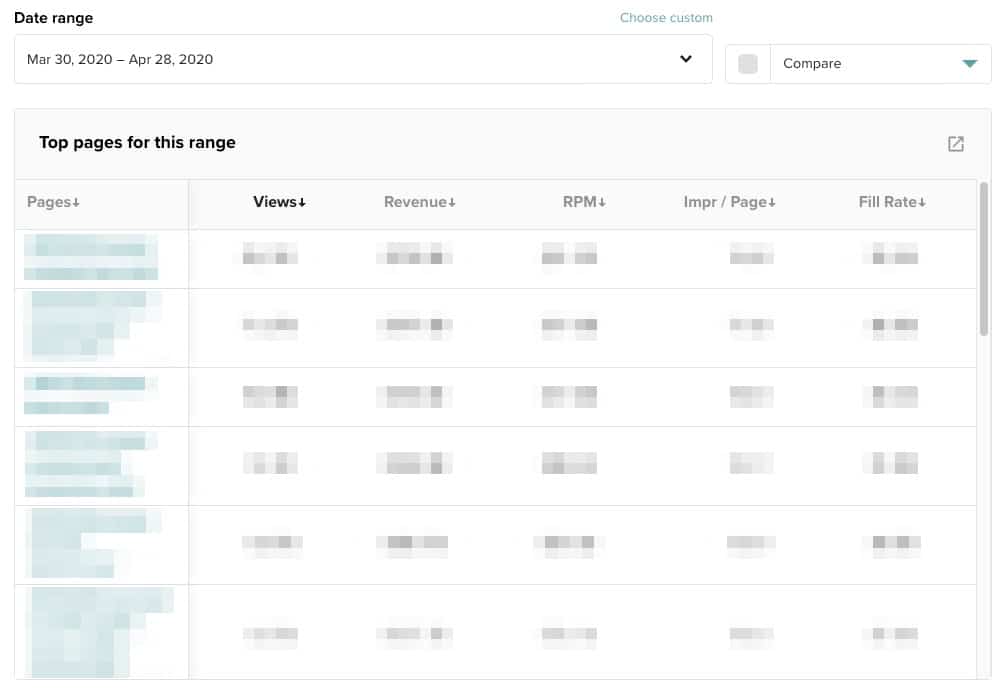Open Top pages report in external view

click(955, 143)
